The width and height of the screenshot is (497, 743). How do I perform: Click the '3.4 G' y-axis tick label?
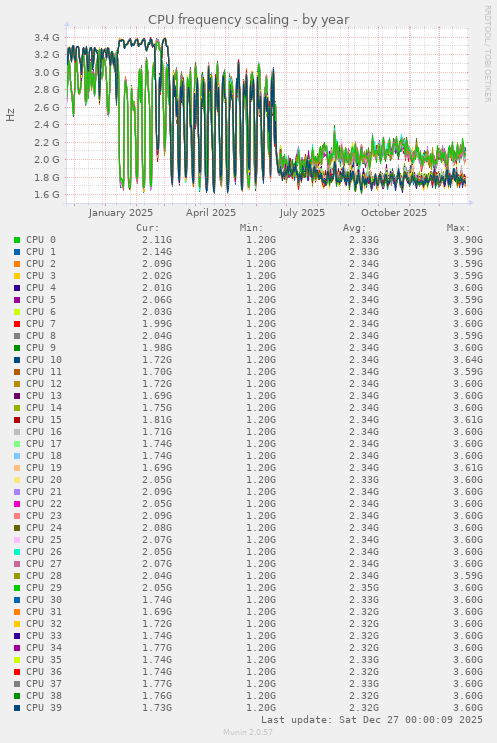click(47, 37)
